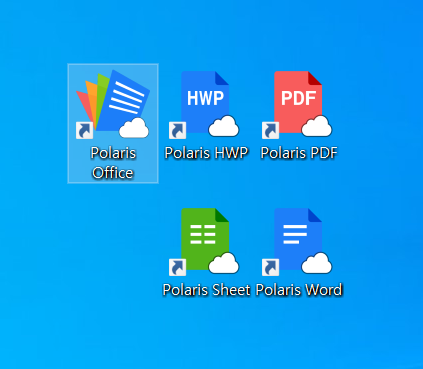Click the "Polaris Word" label text
The image size is (423, 369).
(x=299, y=290)
